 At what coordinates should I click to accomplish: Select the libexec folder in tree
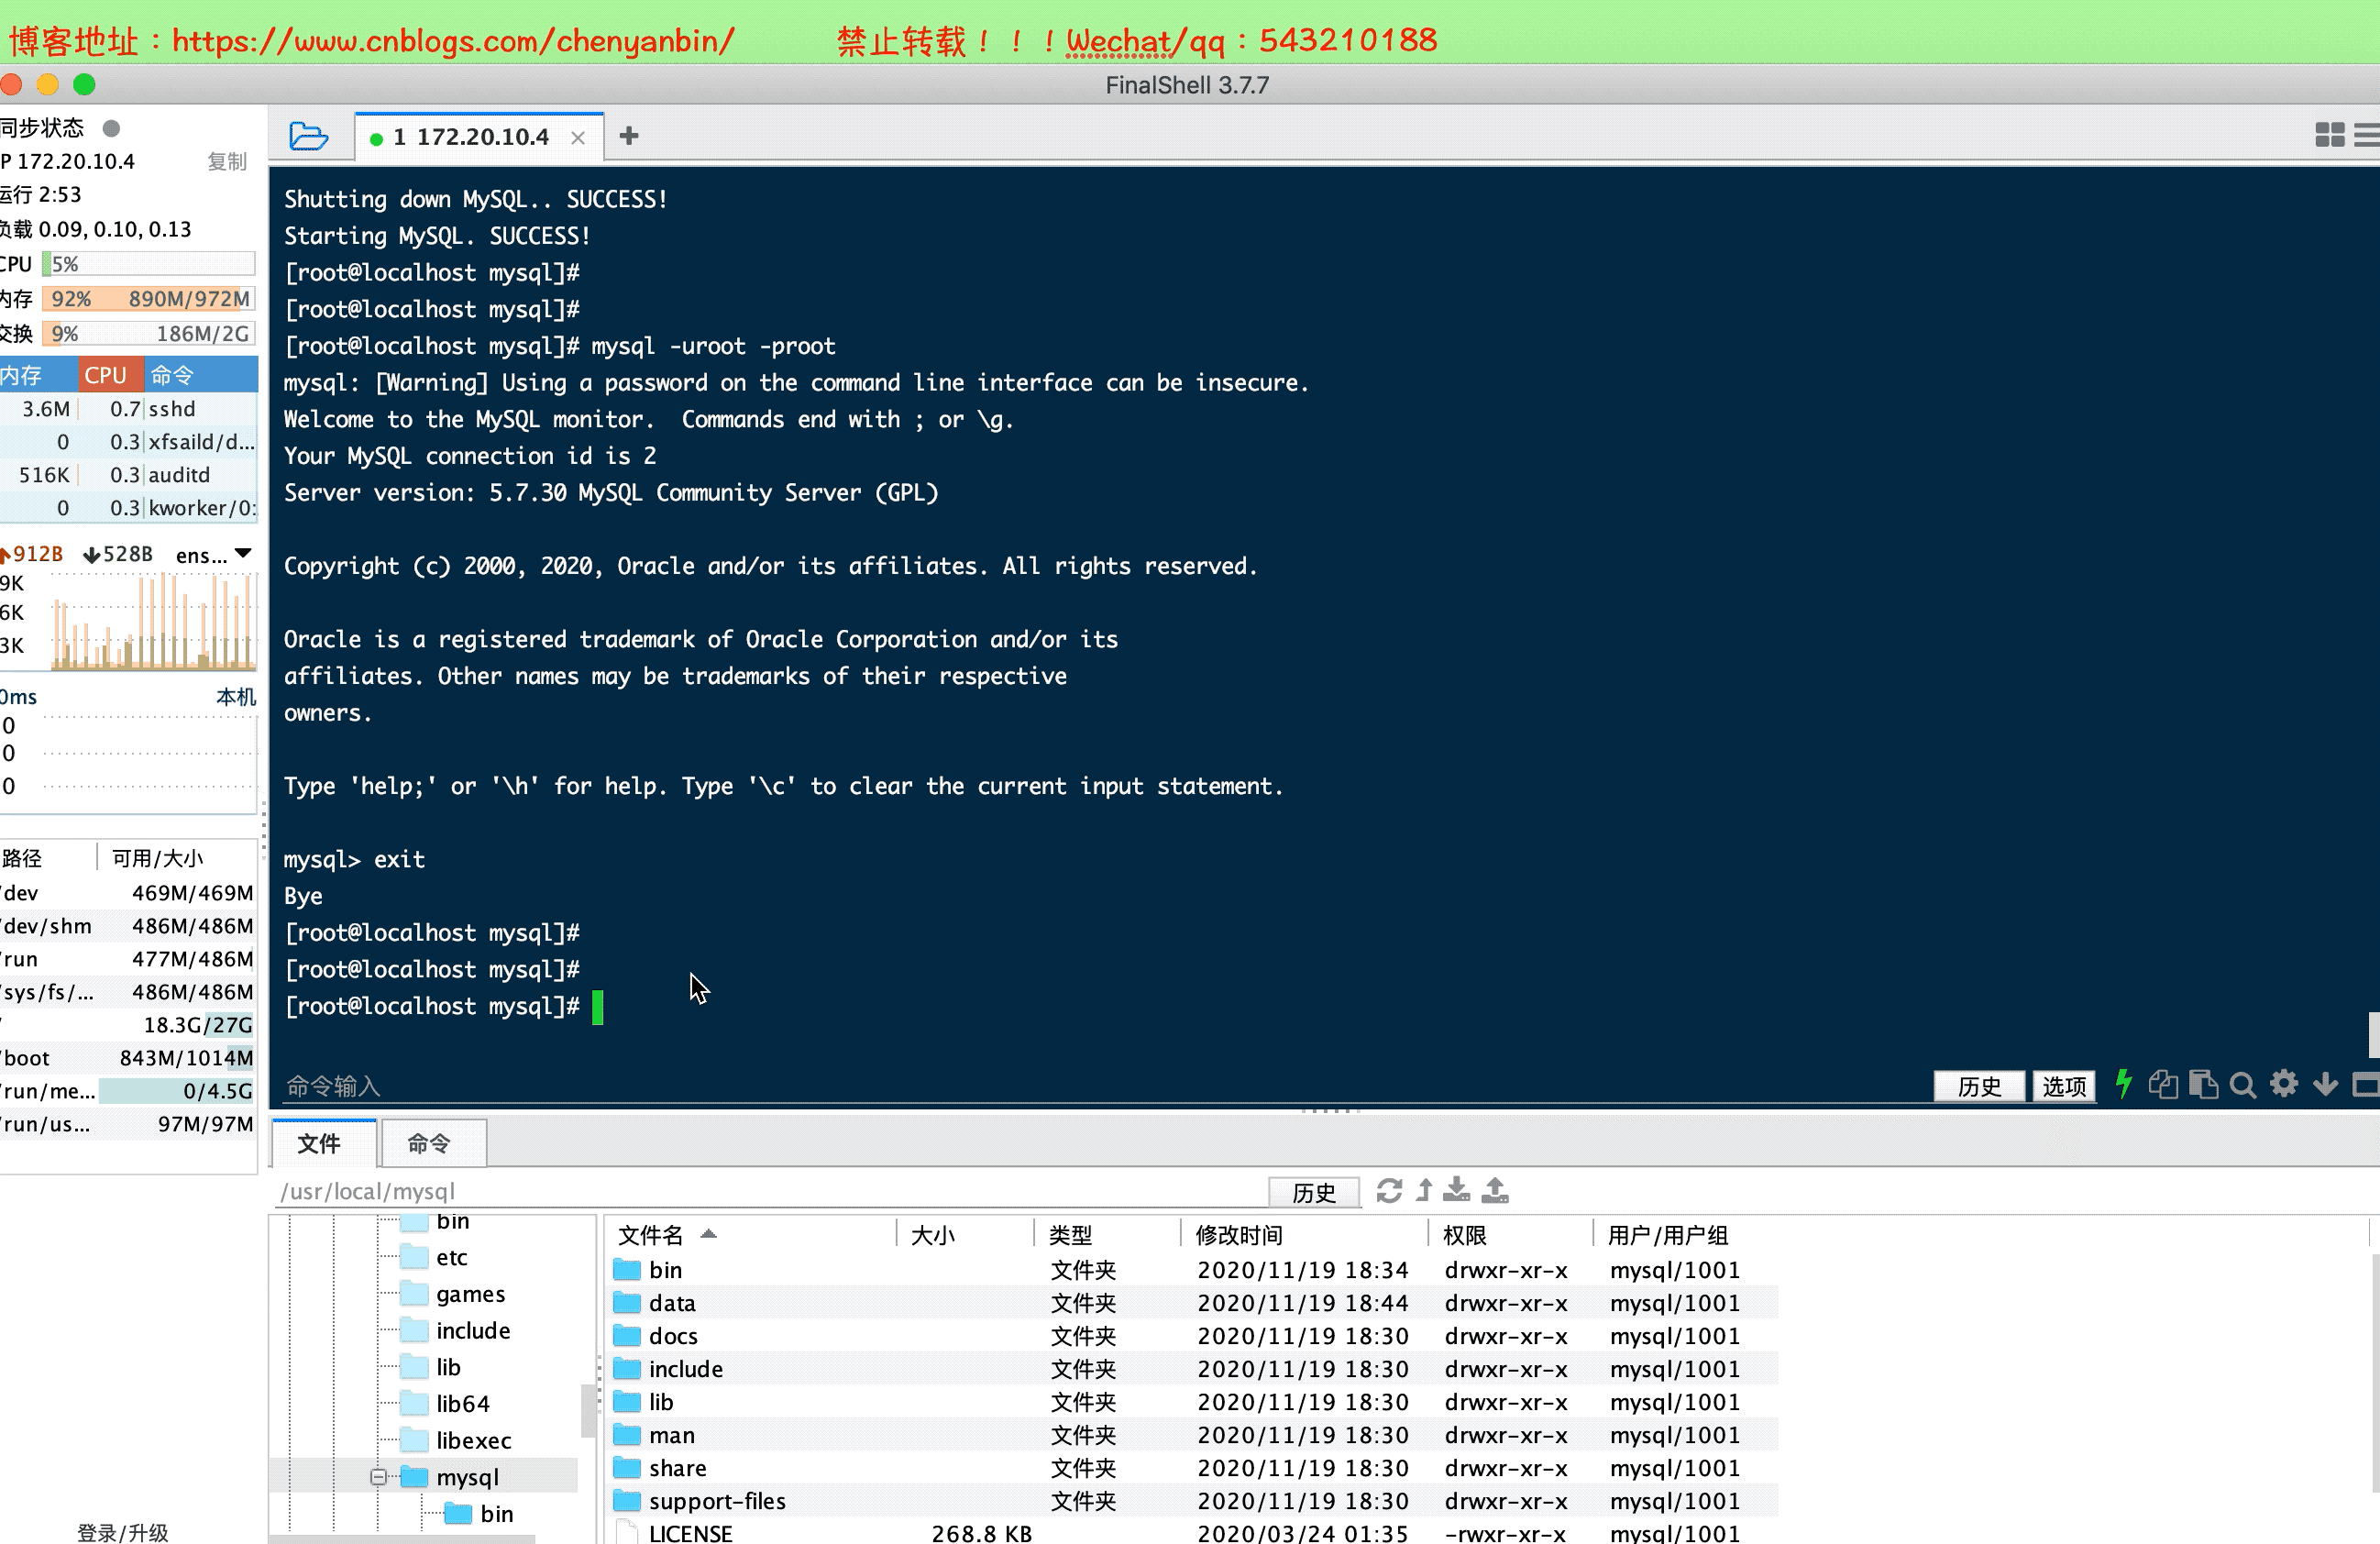[x=456, y=1440]
